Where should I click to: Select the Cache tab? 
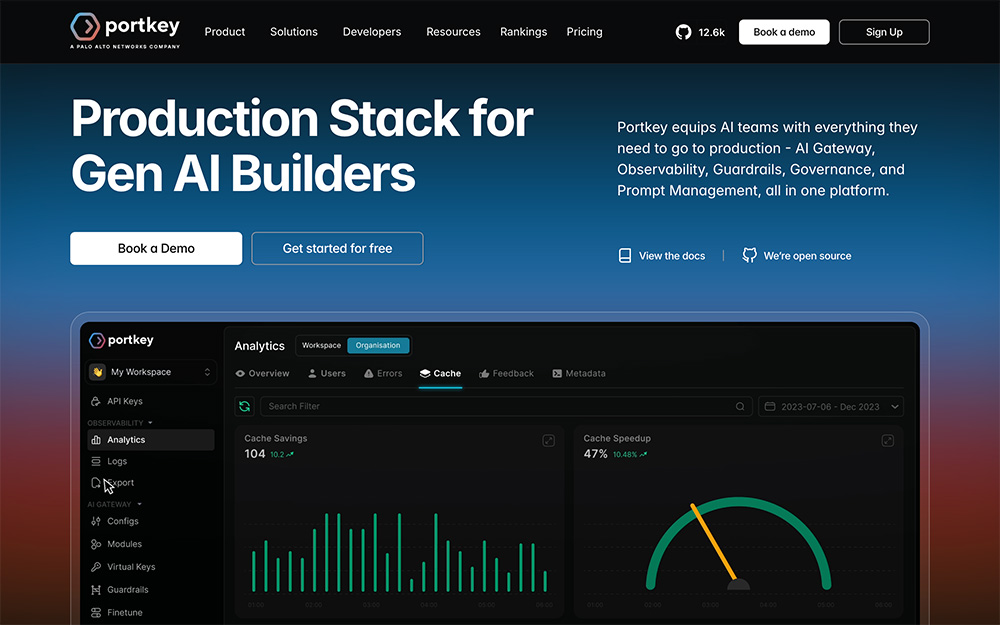click(x=440, y=374)
